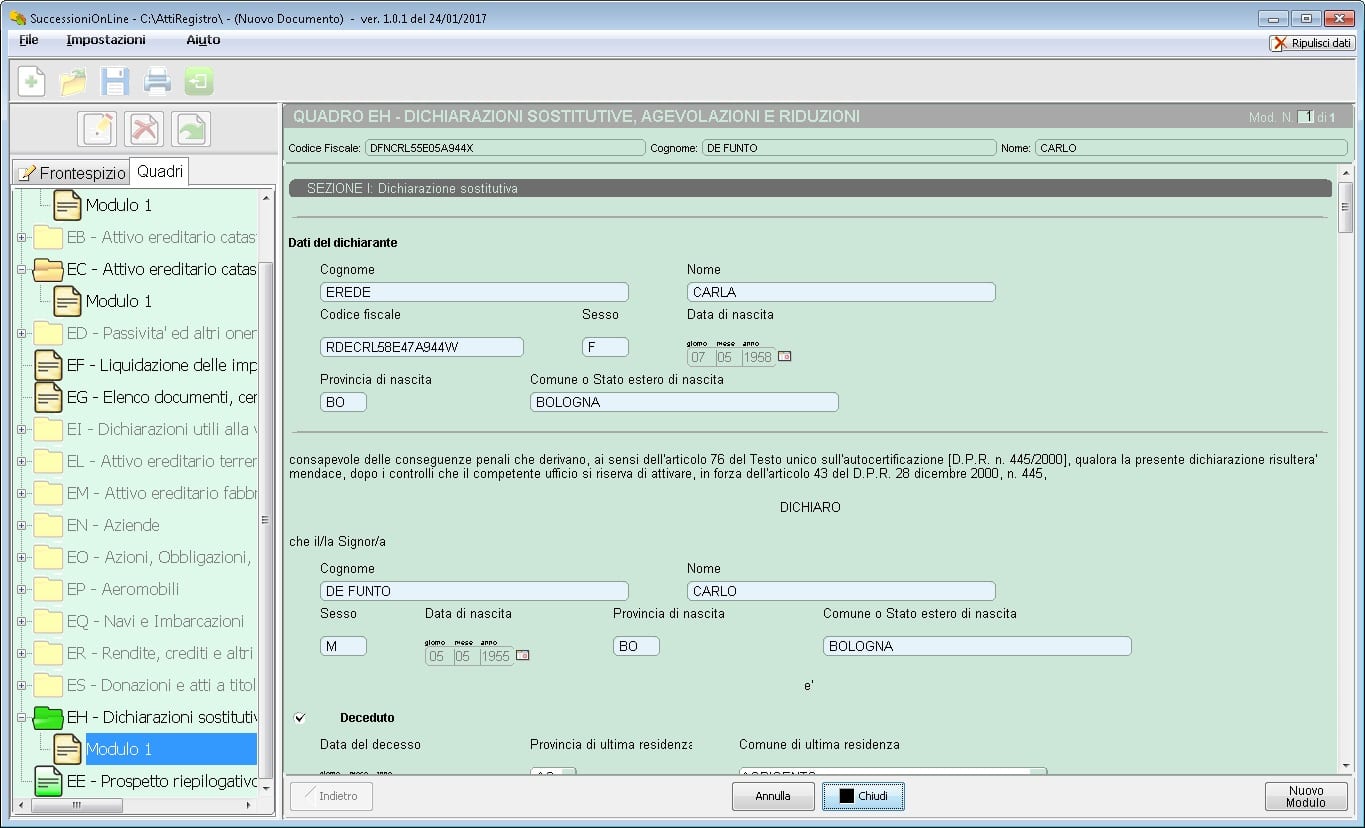Click the Chiudi button
The width and height of the screenshot is (1365, 828).
[863, 796]
